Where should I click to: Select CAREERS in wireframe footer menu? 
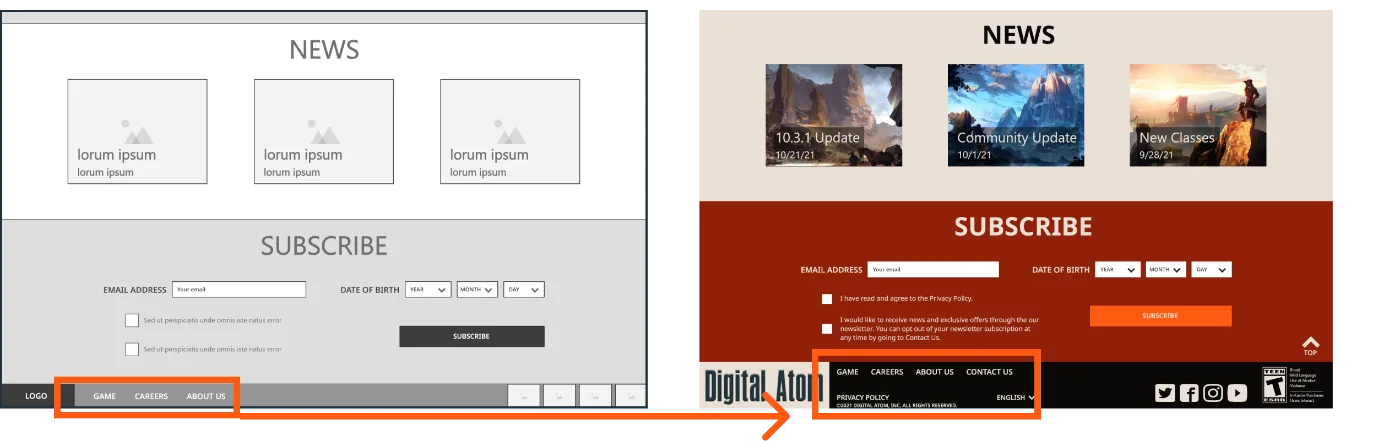[151, 396]
